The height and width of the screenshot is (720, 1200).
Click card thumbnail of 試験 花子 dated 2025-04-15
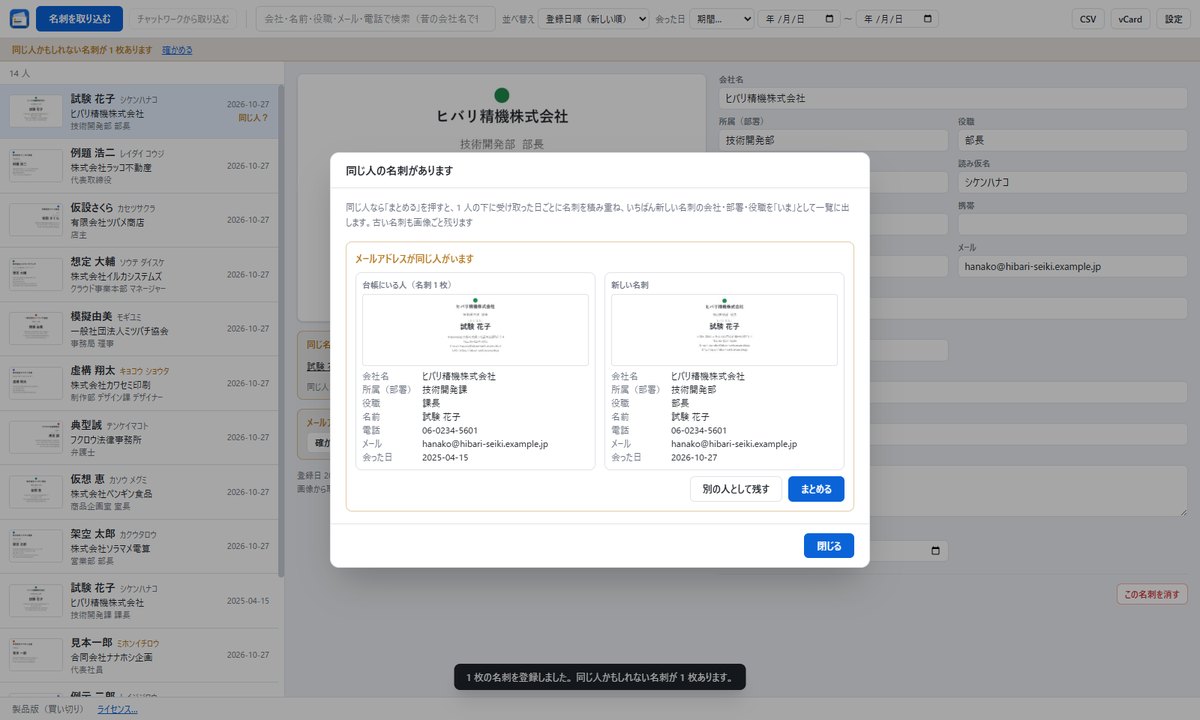(x=36, y=602)
